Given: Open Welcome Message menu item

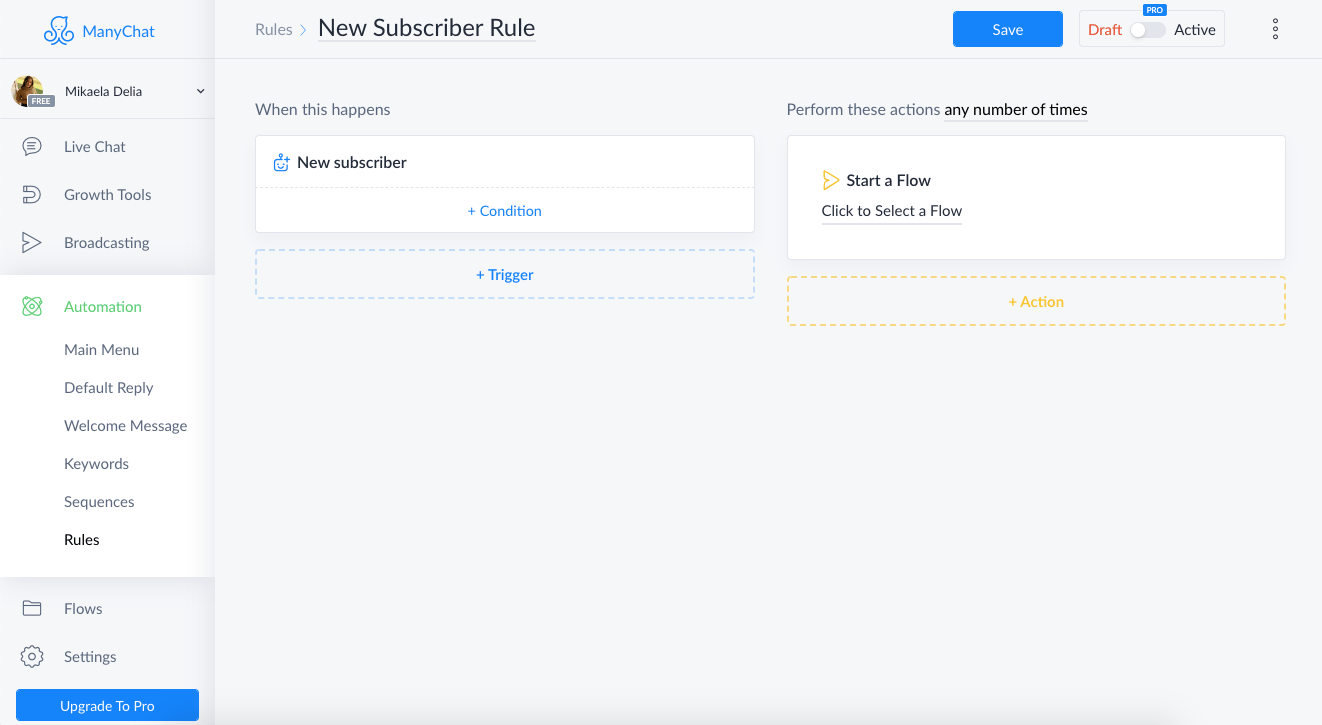Looking at the screenshot, I should point(126,426).
